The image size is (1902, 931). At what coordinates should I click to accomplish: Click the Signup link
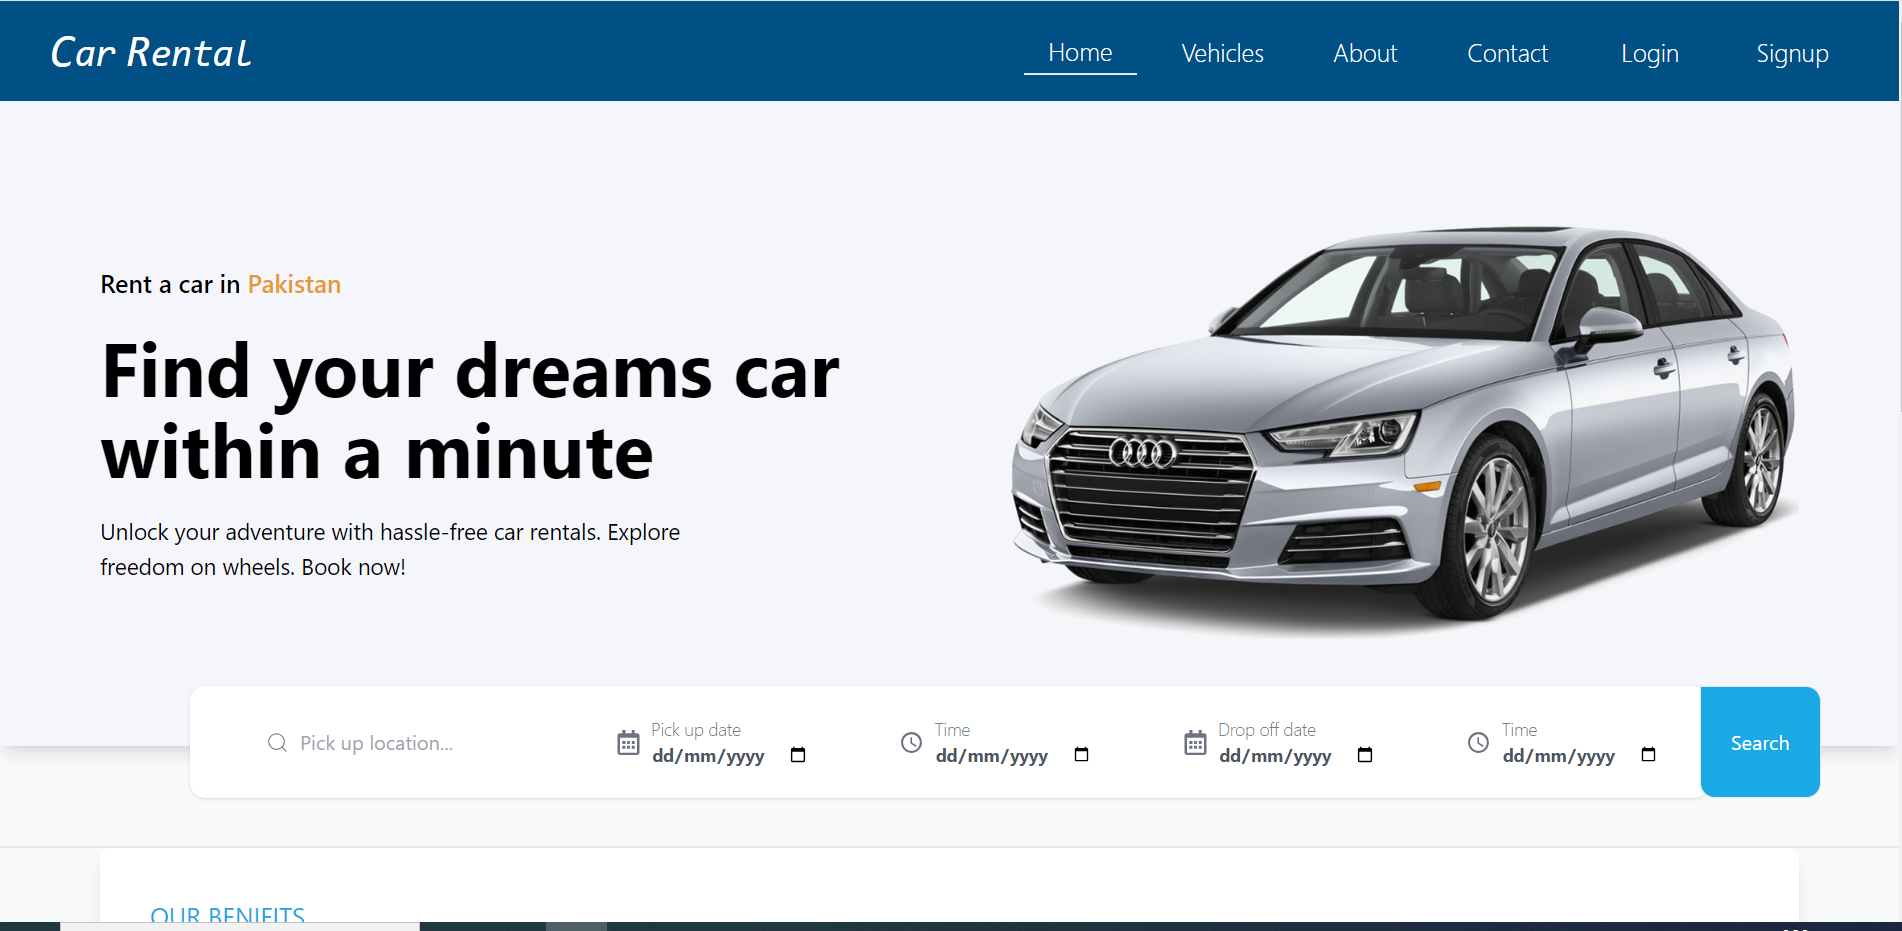(x=1792, y=54)
